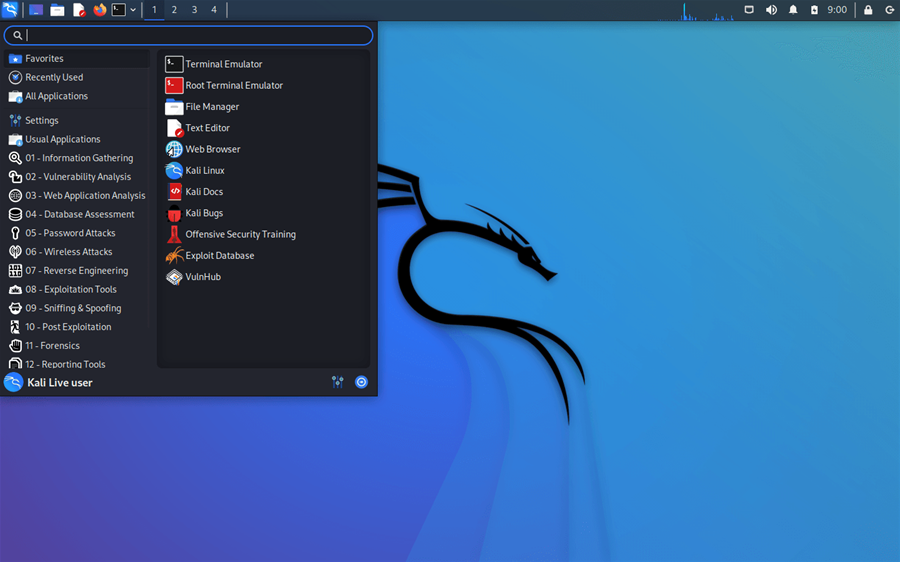Image resolution: width=900 pixels, height=562 pixels.
Task: Open 03 - Web Application Analysis category
Action: 77,195
